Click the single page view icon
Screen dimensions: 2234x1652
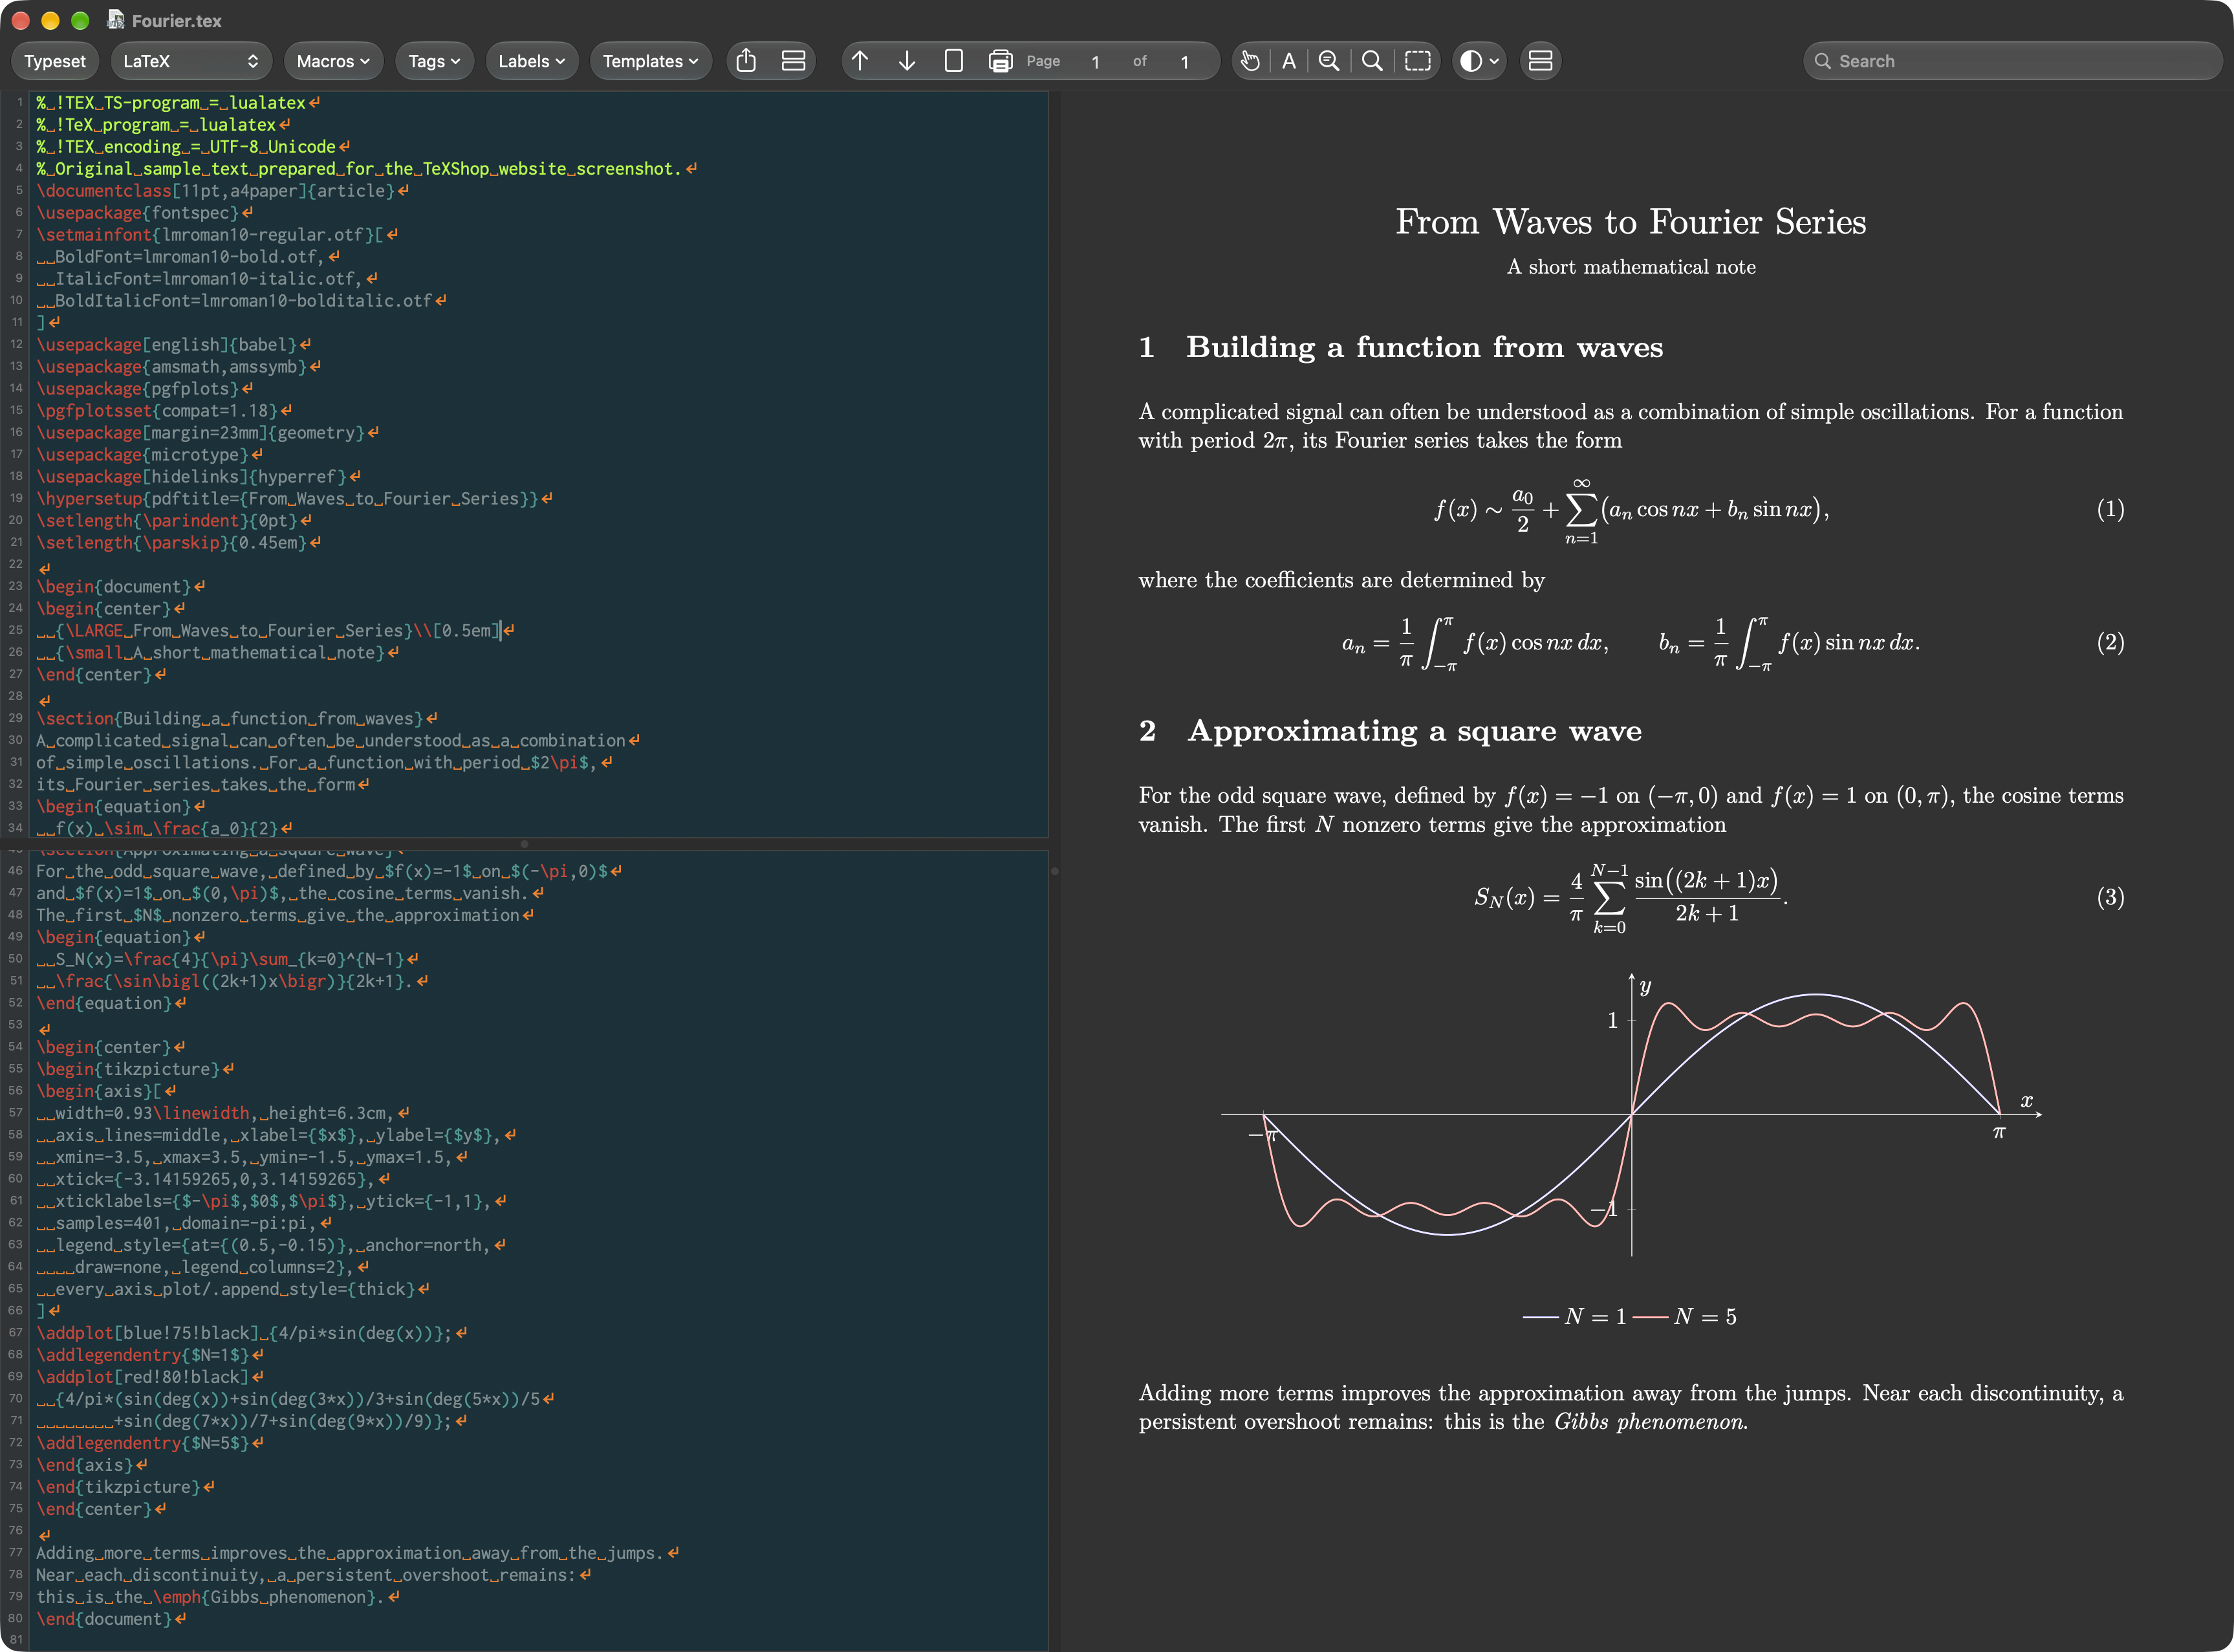tap(954, 61)
